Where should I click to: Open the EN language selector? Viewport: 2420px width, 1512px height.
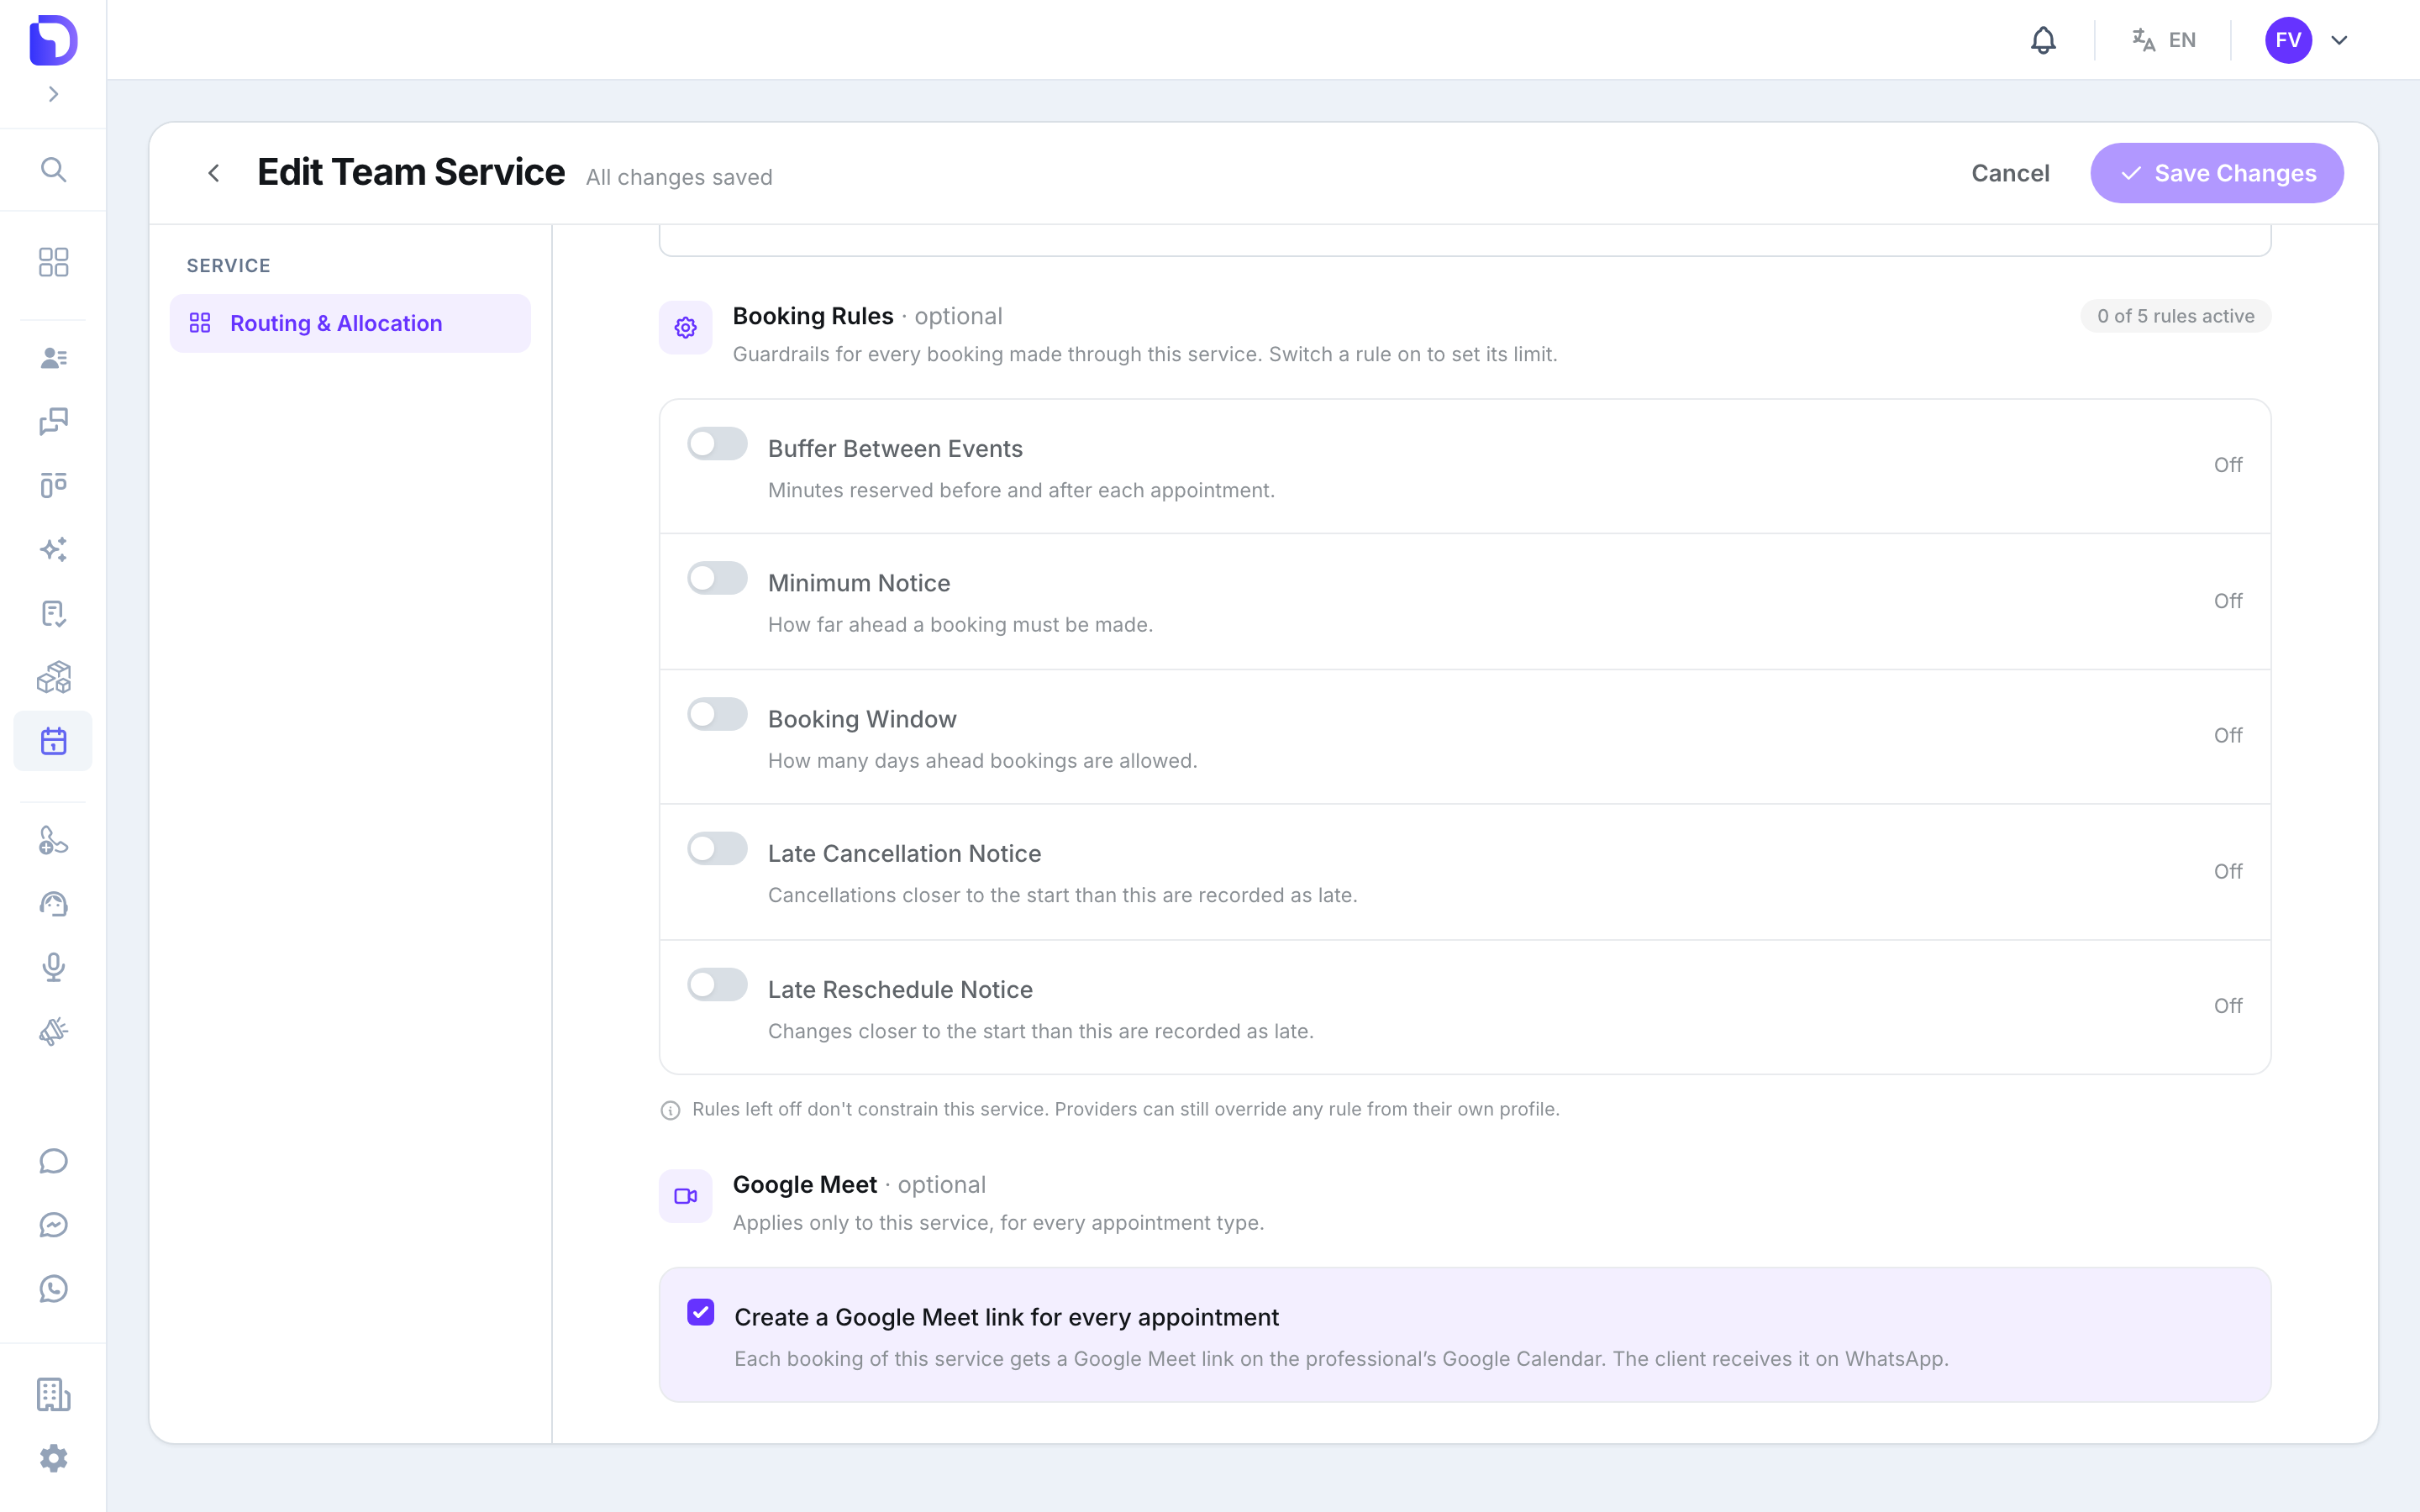click(2163, 40)
